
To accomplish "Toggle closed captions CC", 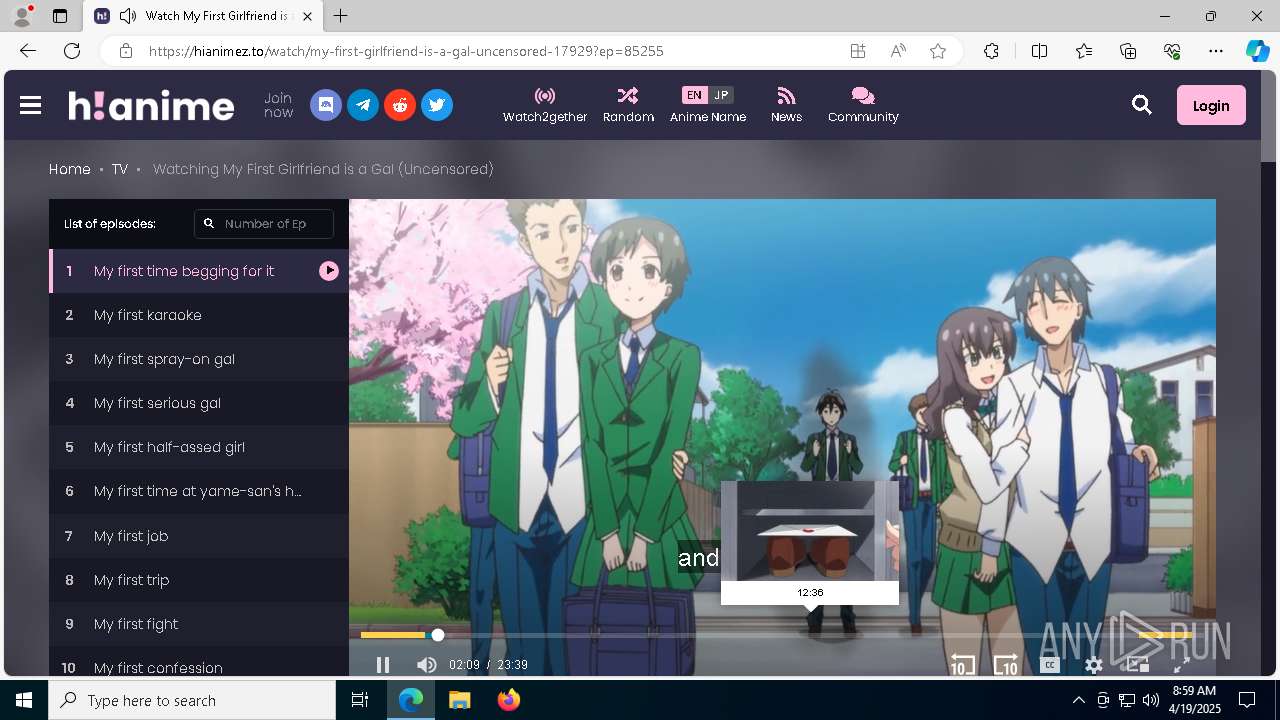I will (x=1050, y=665).
